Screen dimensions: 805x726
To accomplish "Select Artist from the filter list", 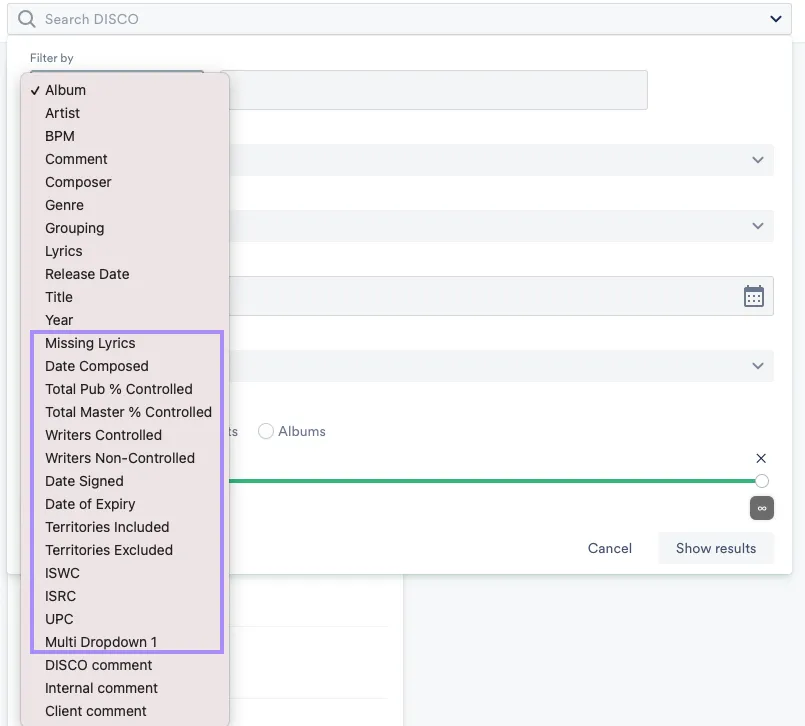I will click(x=62, y=112).
